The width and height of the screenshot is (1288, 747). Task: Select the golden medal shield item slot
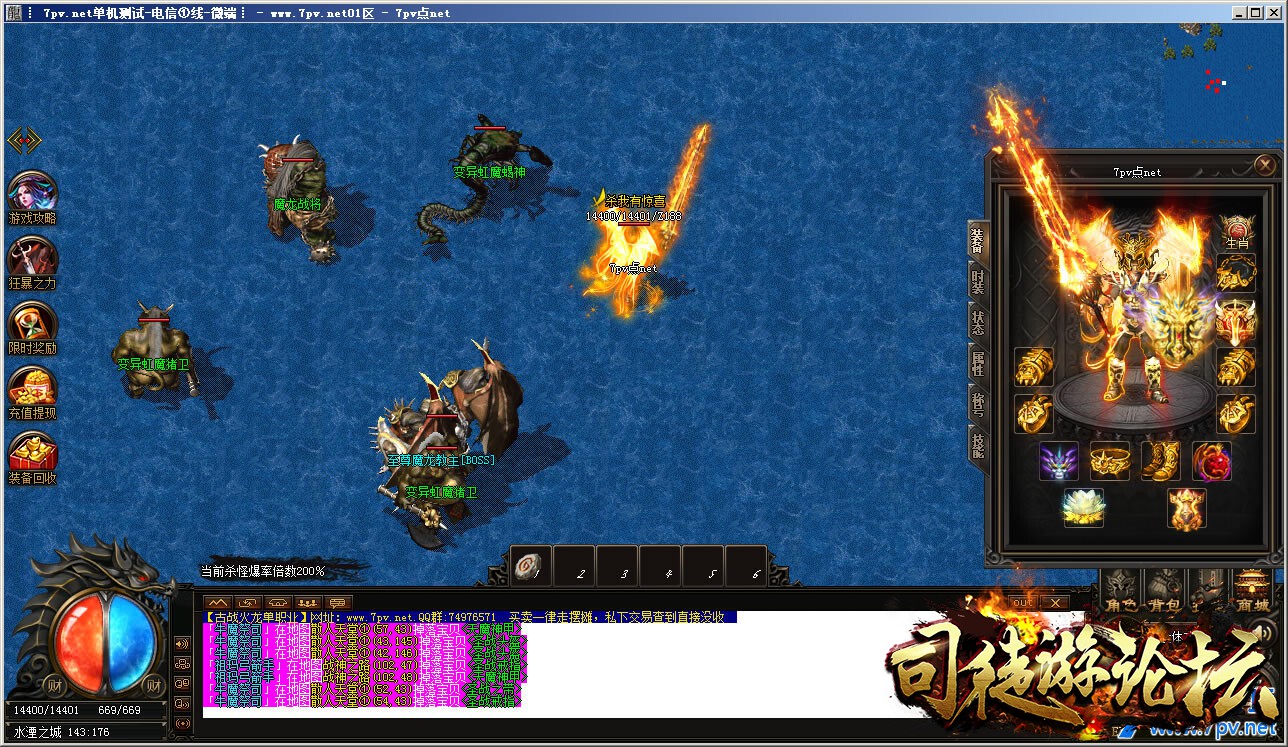tap(1187, 508)
